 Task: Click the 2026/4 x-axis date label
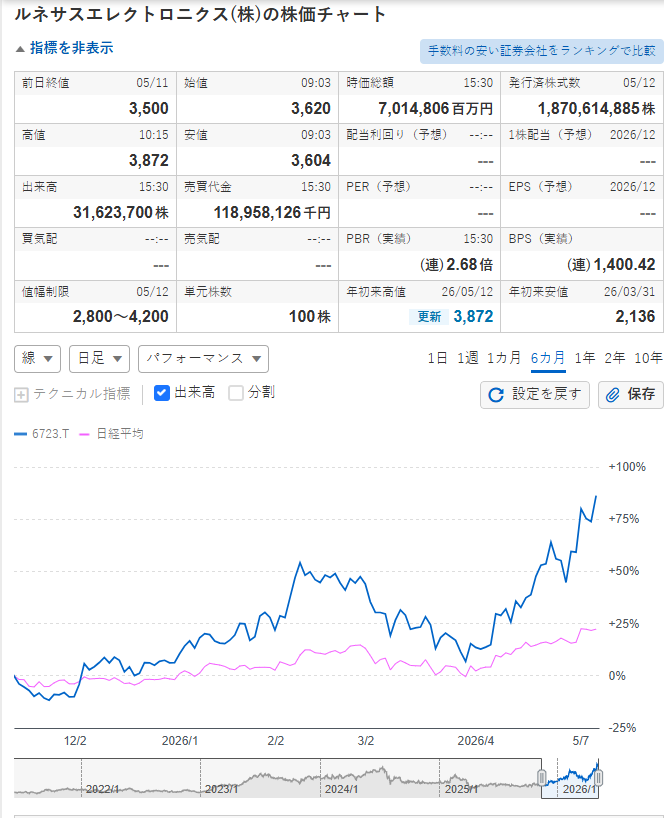pos(476,741)
